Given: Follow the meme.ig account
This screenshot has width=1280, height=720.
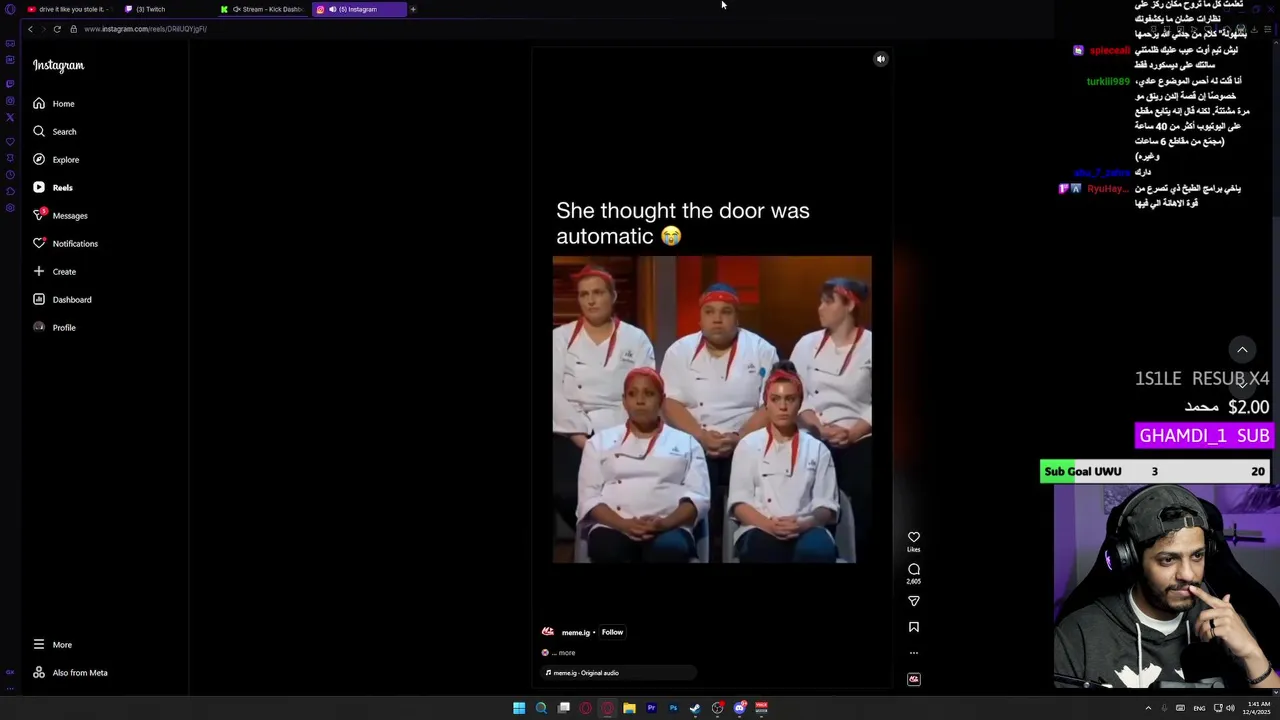Looking at the screenshot, I should pos(612,632).
